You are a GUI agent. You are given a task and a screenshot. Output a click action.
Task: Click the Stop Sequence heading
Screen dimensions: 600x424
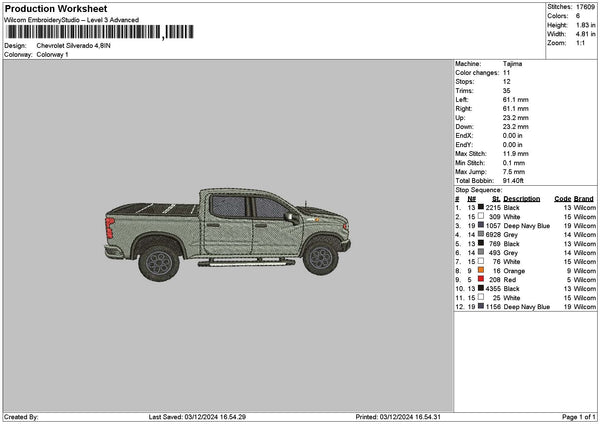(478, 189)
